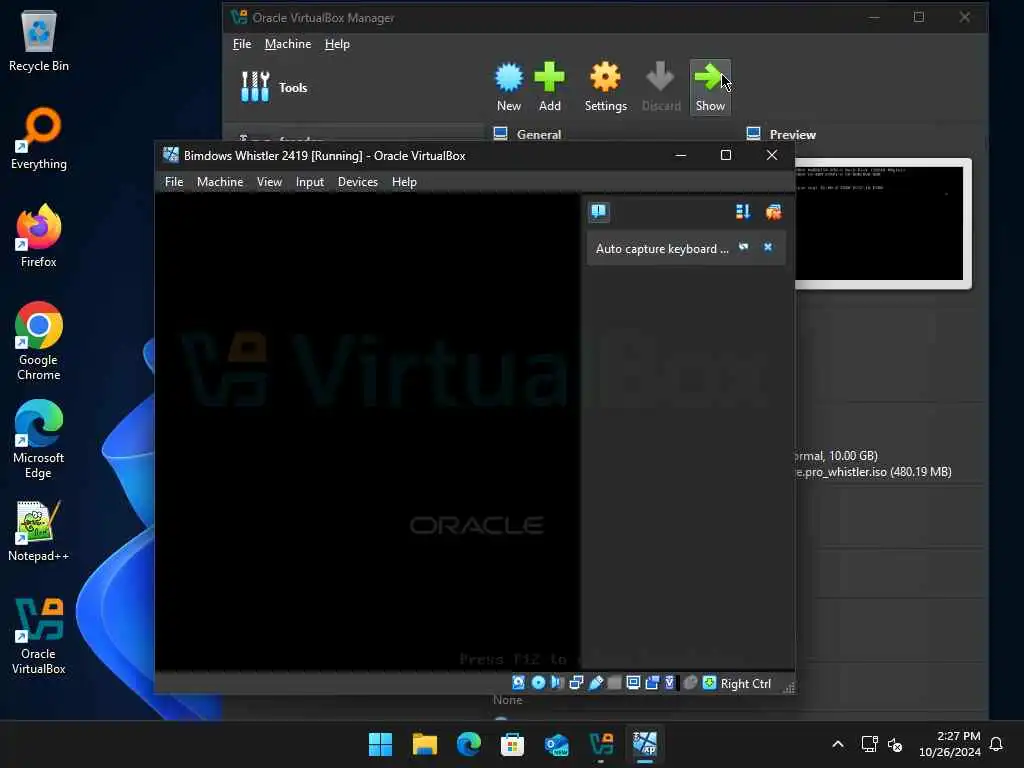
Task: Click the General section header in Manager
Action: (x=539, y=135)
